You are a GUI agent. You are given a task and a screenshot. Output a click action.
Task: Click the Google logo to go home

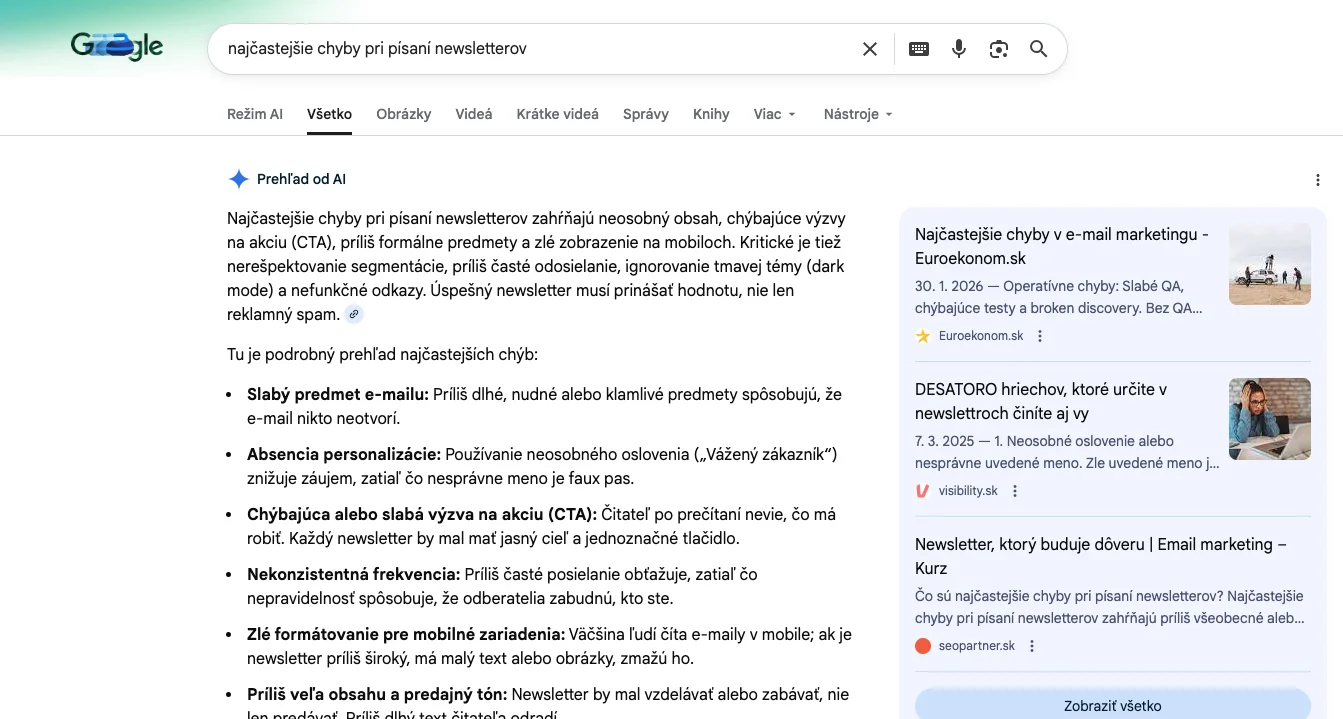click(117, 46)
